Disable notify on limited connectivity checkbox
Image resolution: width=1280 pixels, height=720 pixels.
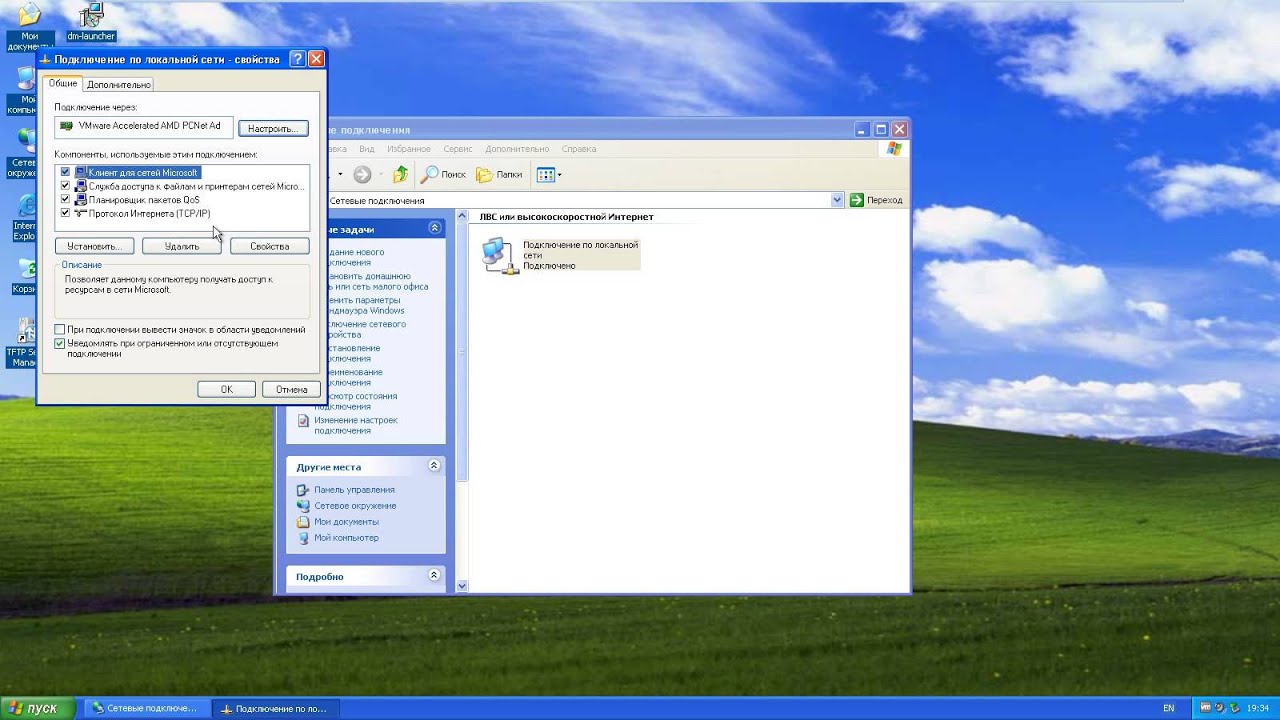click(x=60, y=343)
